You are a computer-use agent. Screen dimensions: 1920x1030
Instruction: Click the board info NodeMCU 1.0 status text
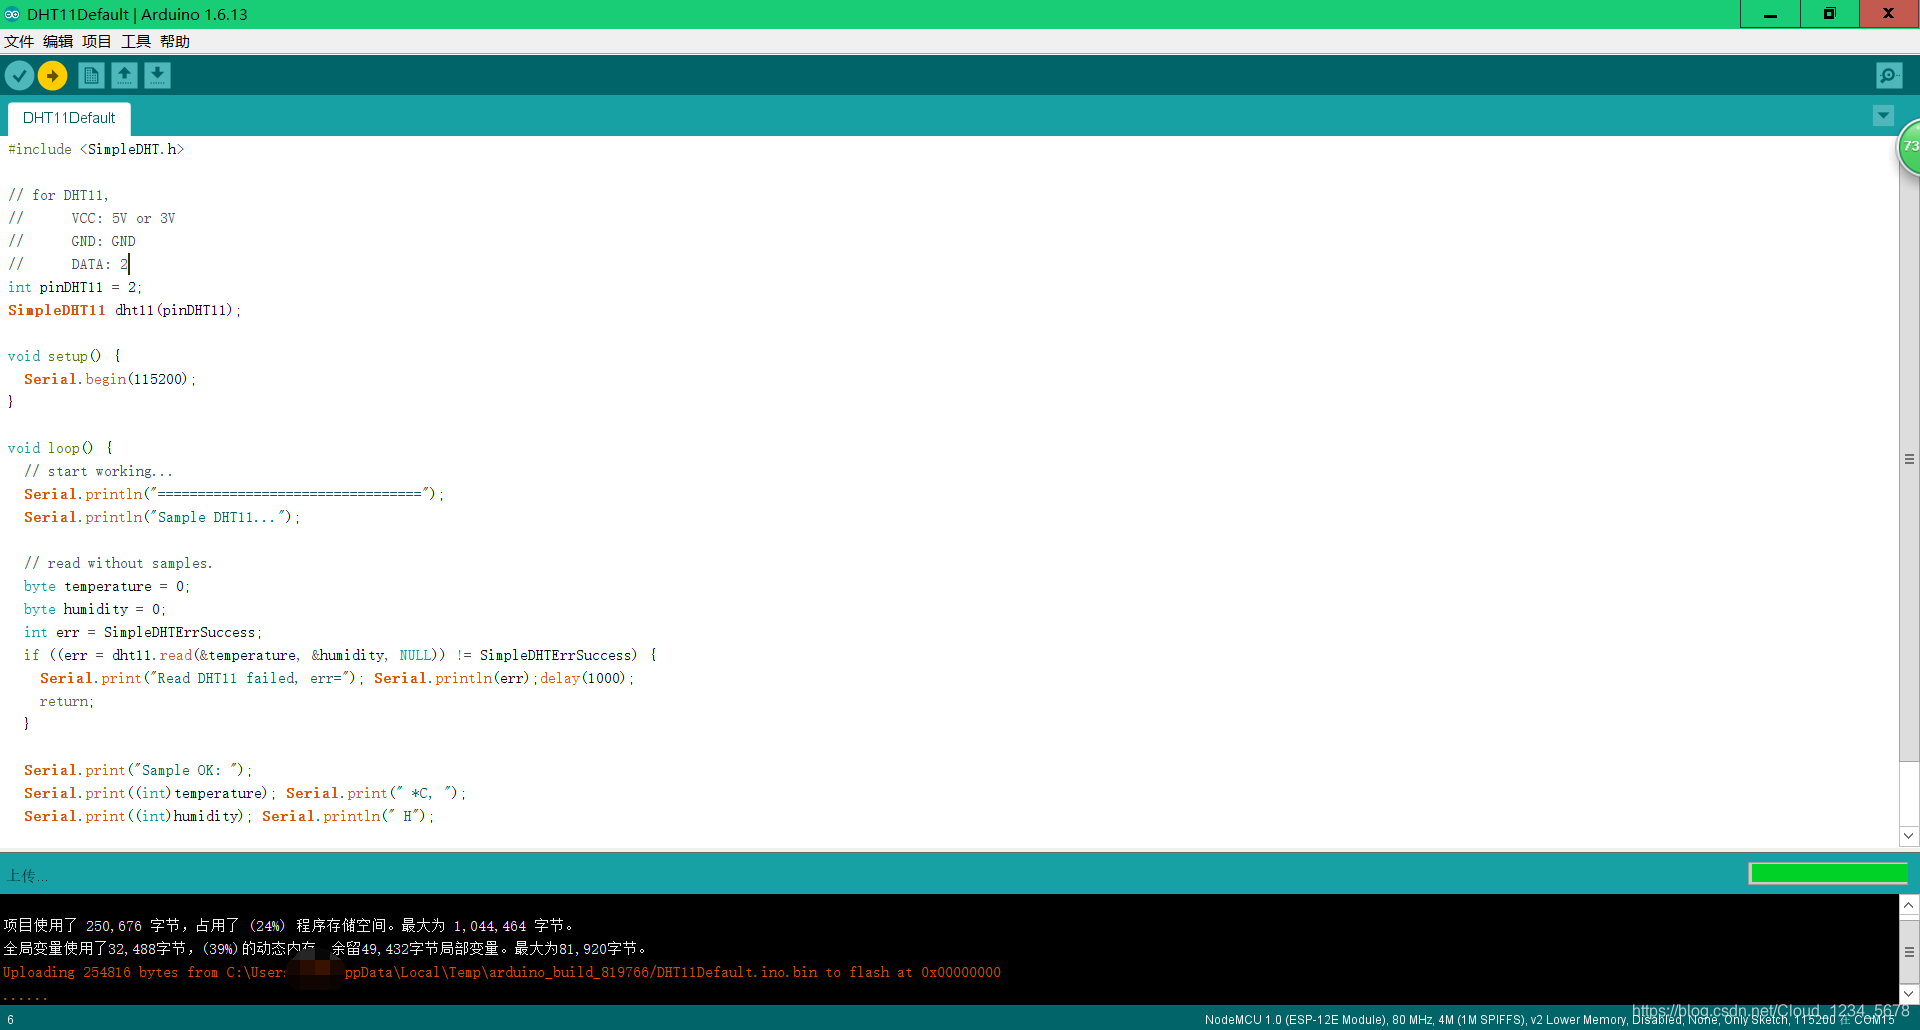click(1549, 1020)
